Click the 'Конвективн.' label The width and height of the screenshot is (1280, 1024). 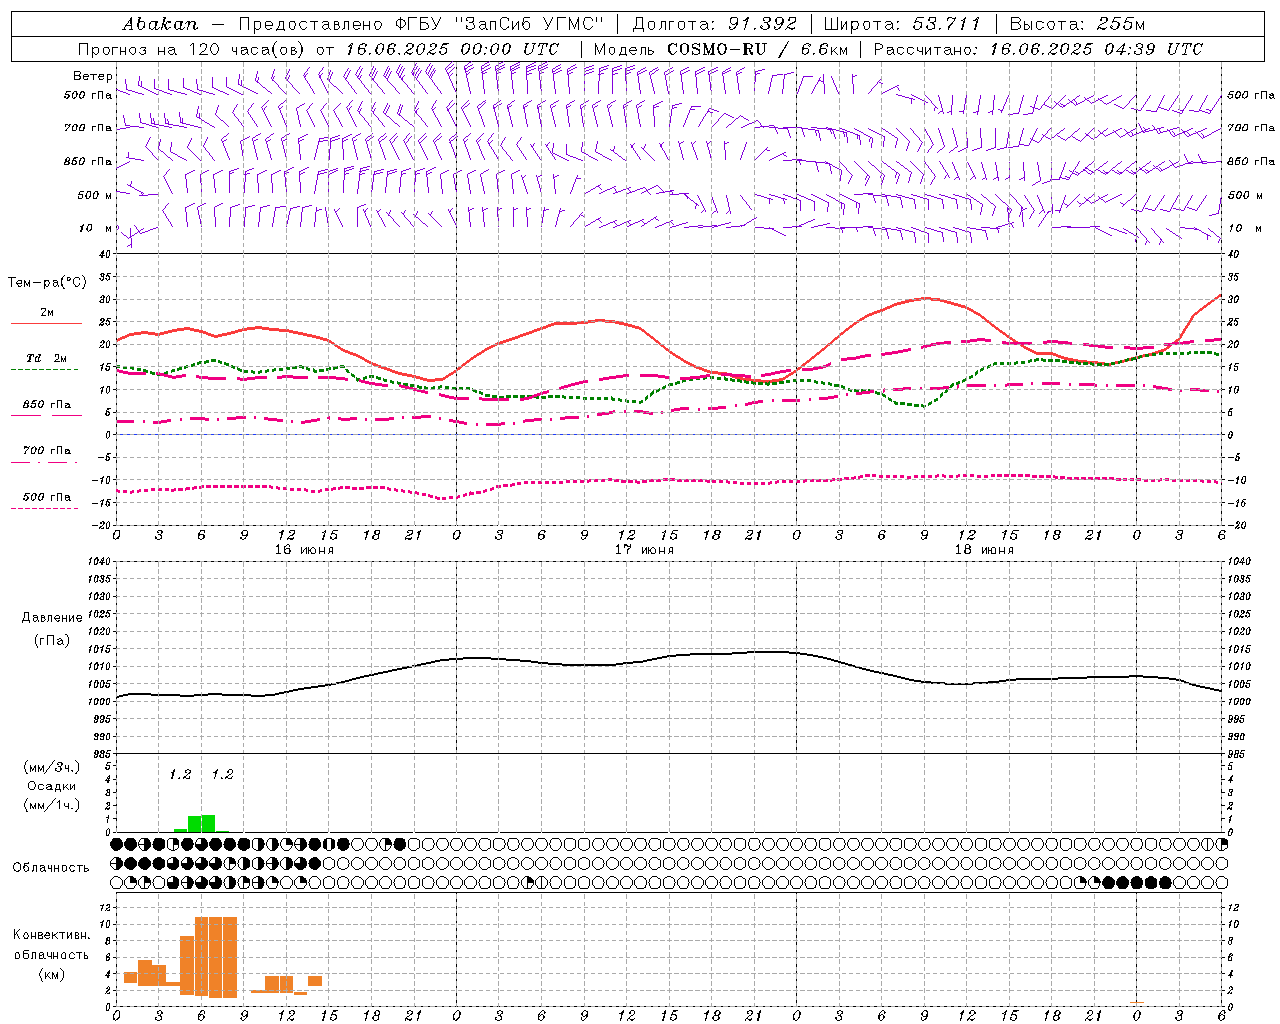click(x=51, y=935)
